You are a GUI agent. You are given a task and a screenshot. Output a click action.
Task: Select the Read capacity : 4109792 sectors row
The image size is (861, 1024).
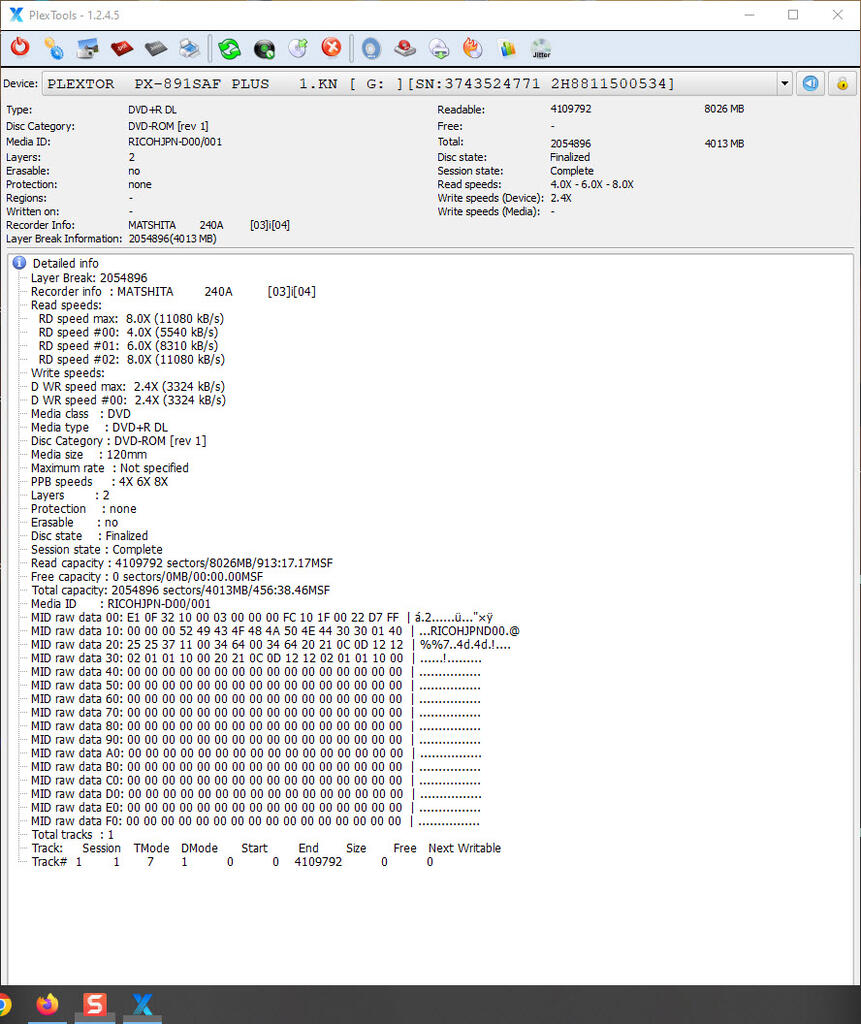(182, 563)
